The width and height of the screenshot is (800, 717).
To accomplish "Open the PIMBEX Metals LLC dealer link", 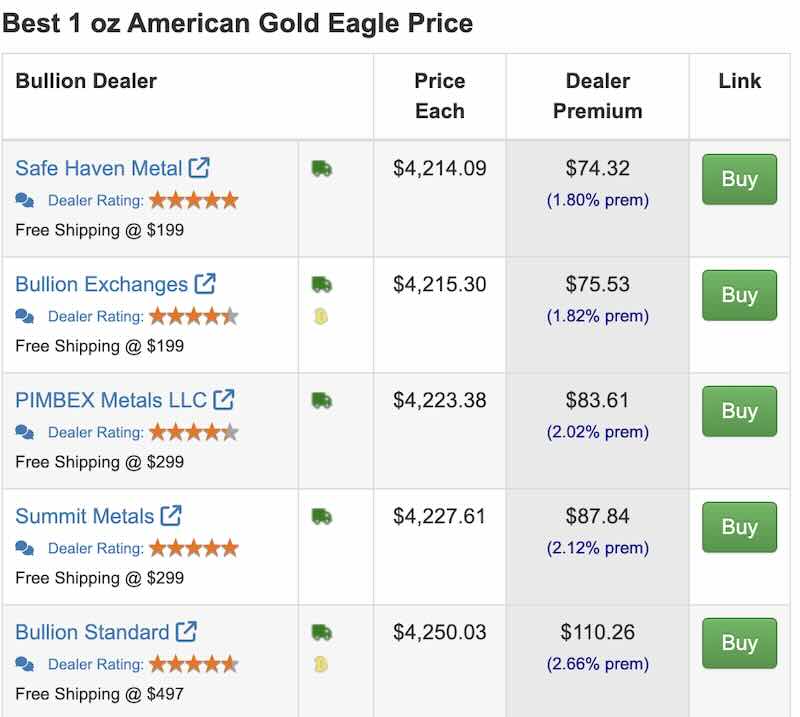I will coord(110,400).
